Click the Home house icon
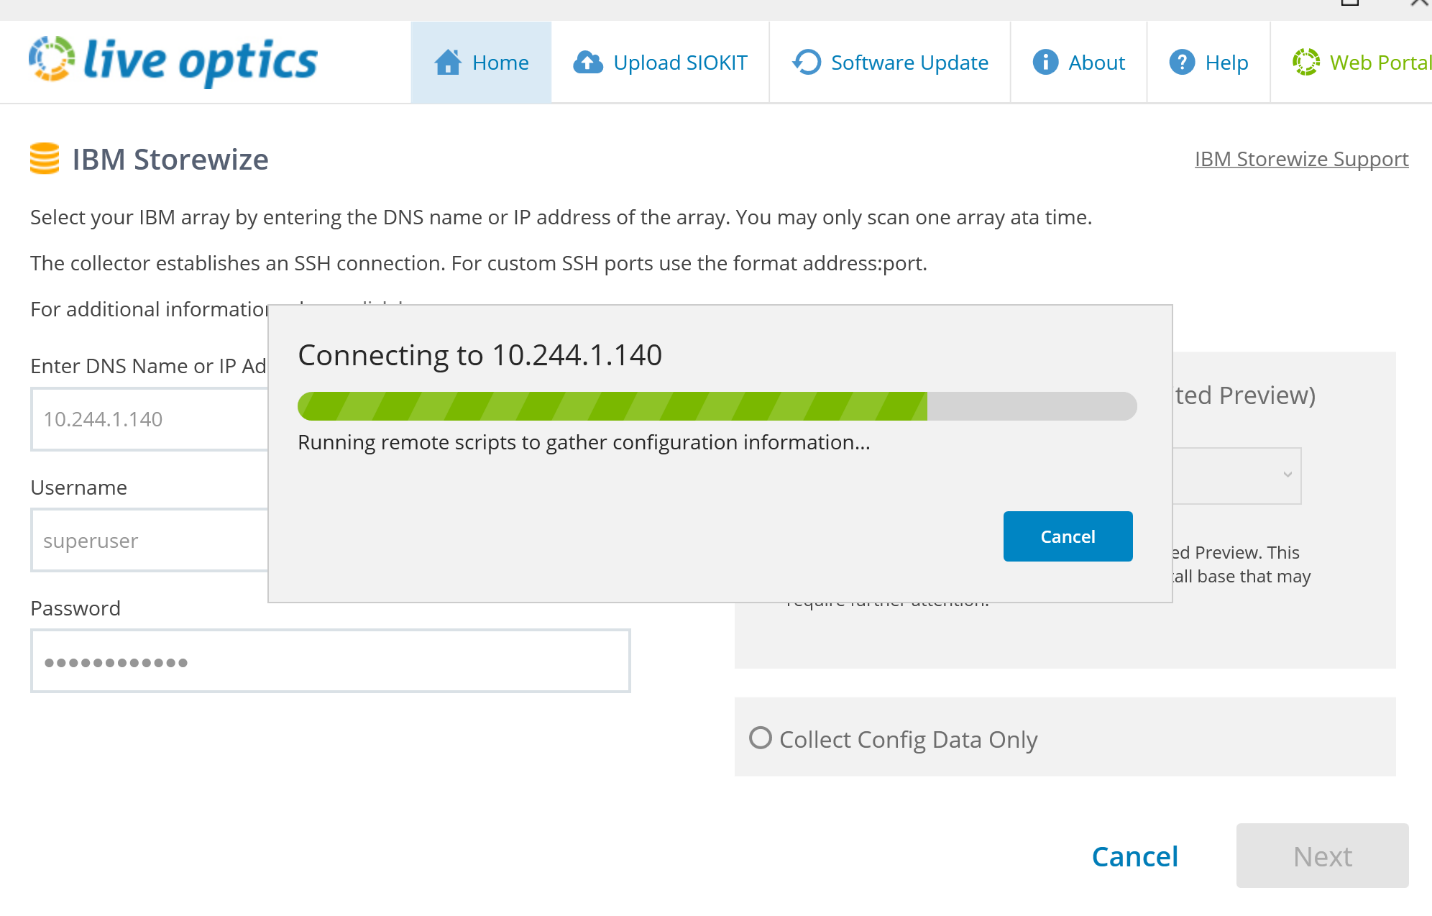Screen dimensions: 1432x916 pos(448,63)
